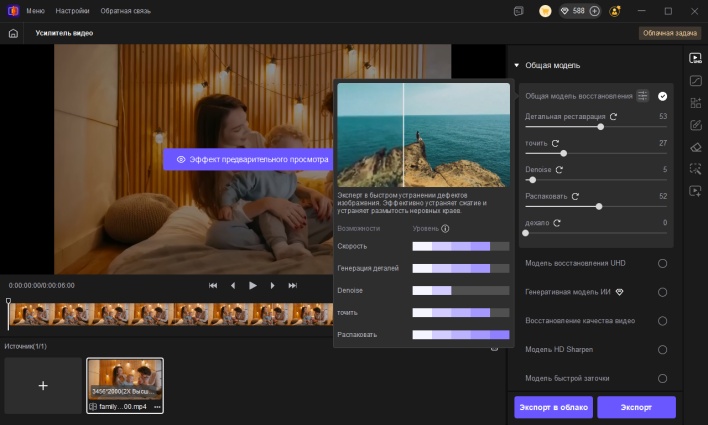Viewport: 708px width, 425px height.
Task: Open the Настройки menu
Action: pos(73,11)
